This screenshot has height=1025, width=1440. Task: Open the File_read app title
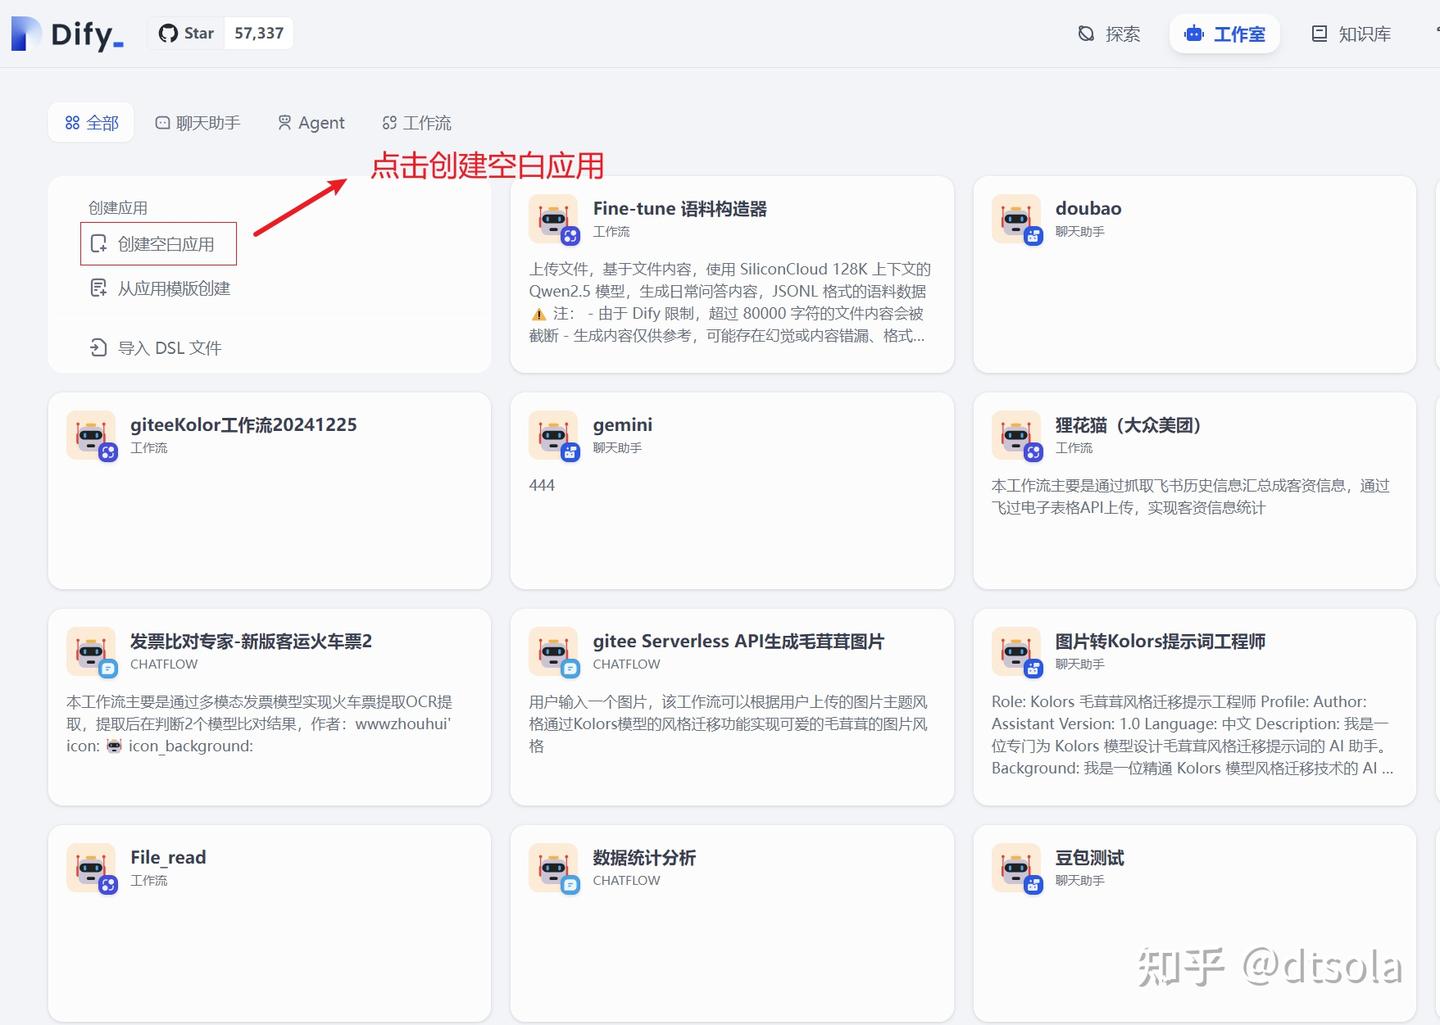coord(168,857)
